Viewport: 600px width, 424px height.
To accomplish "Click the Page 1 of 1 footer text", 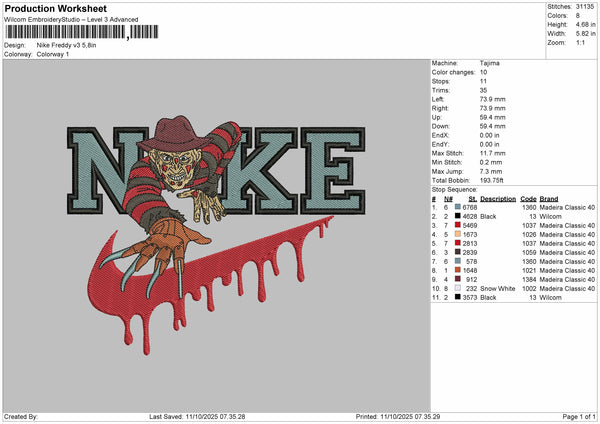I will pyautogui.click(x=579, y=416).
